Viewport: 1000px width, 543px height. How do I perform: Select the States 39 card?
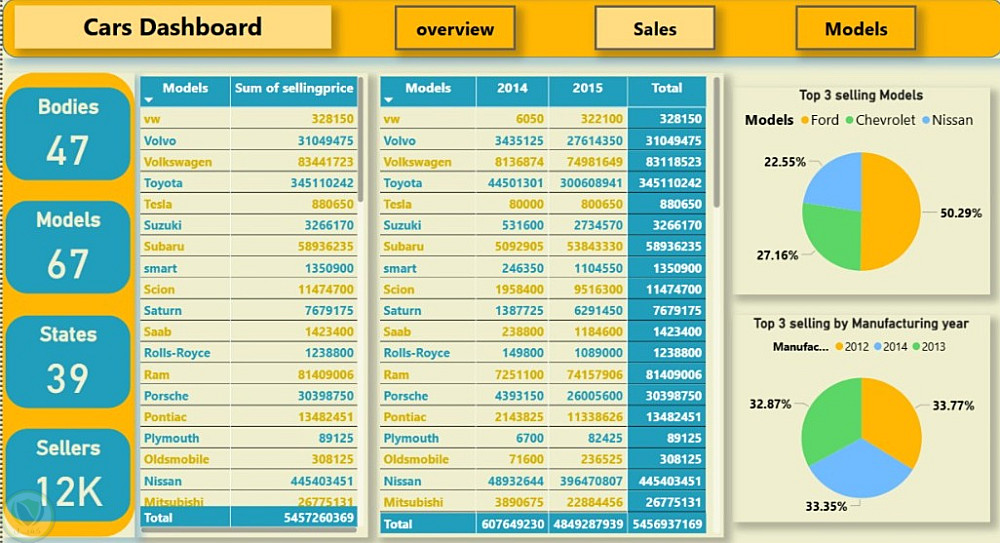(68, 361)
